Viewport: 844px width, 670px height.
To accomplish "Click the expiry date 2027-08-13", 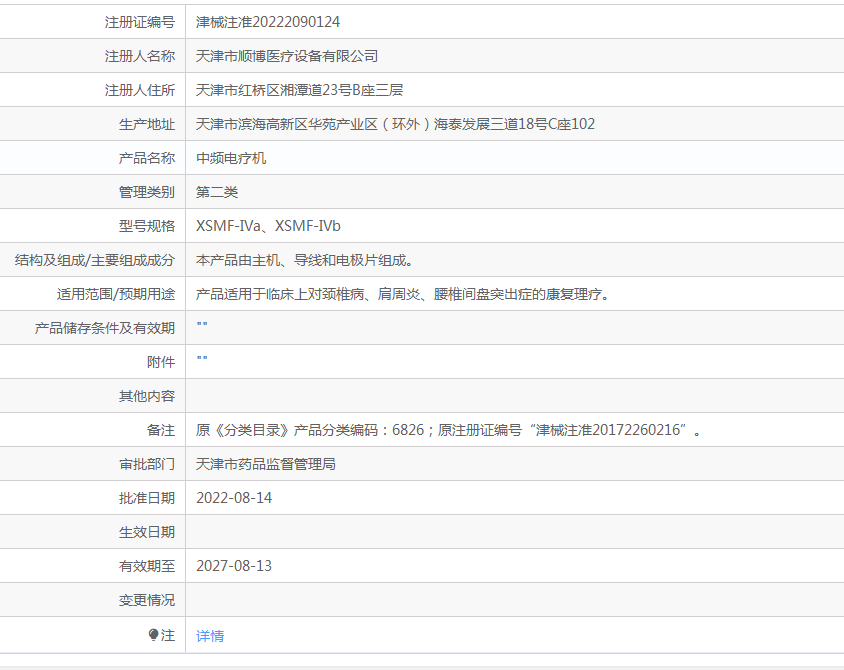I will (234, 566).
